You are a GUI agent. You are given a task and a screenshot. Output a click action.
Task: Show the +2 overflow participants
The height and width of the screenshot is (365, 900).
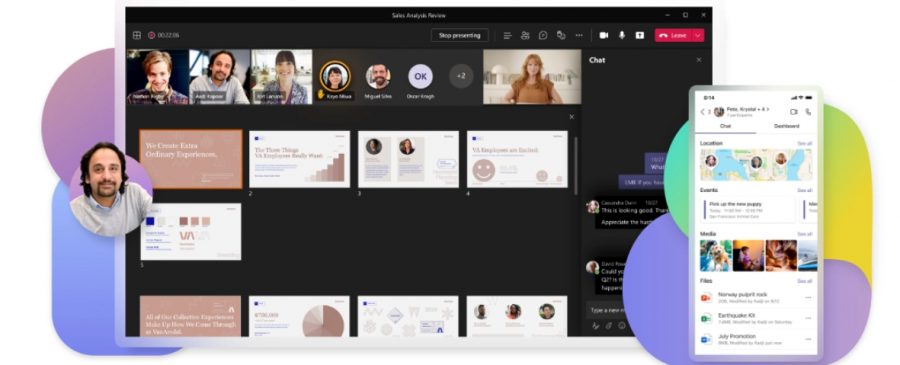point(461,76)
